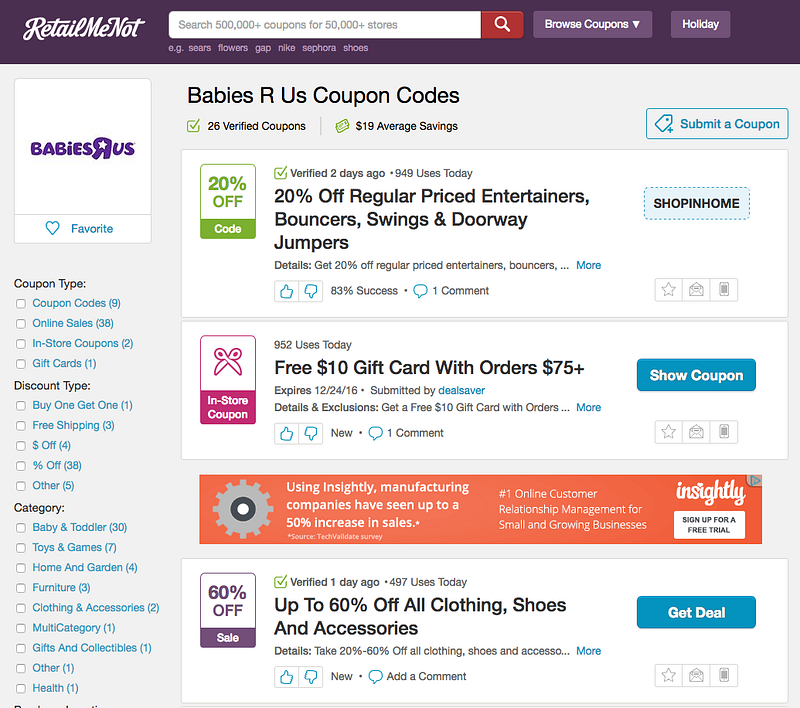Open the Free $10 Gift Card With Orders title

(429, 367)
